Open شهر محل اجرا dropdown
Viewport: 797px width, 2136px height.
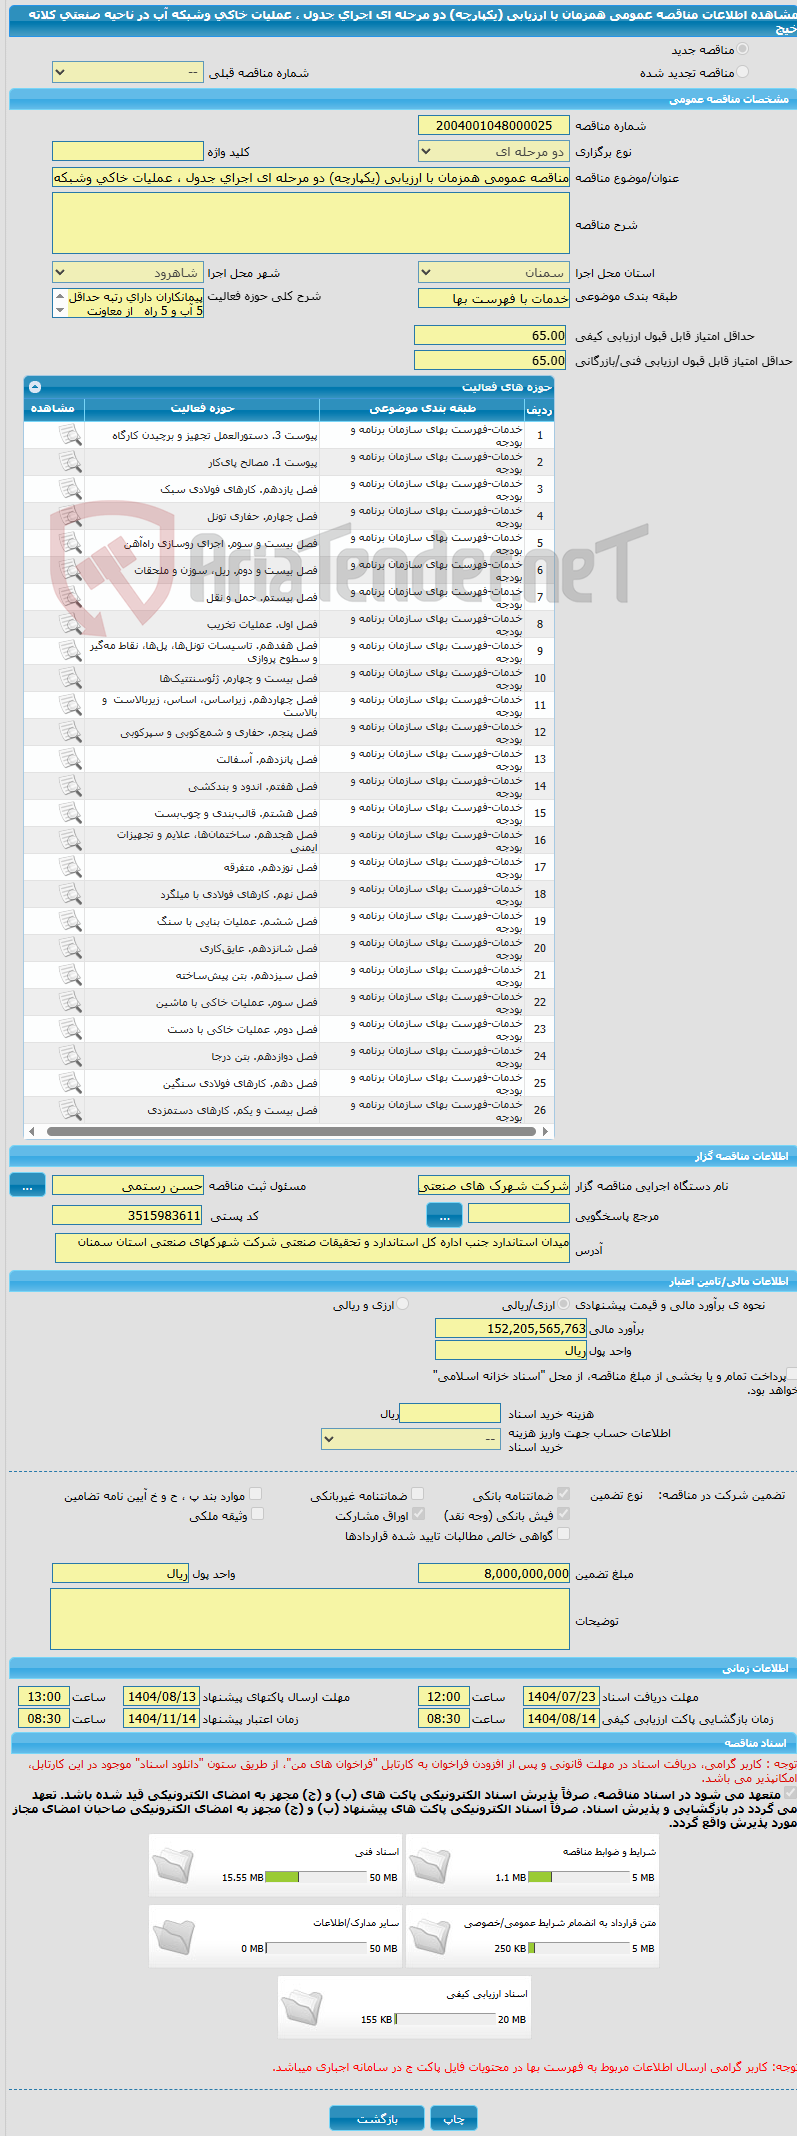click(x=128, y=273)
